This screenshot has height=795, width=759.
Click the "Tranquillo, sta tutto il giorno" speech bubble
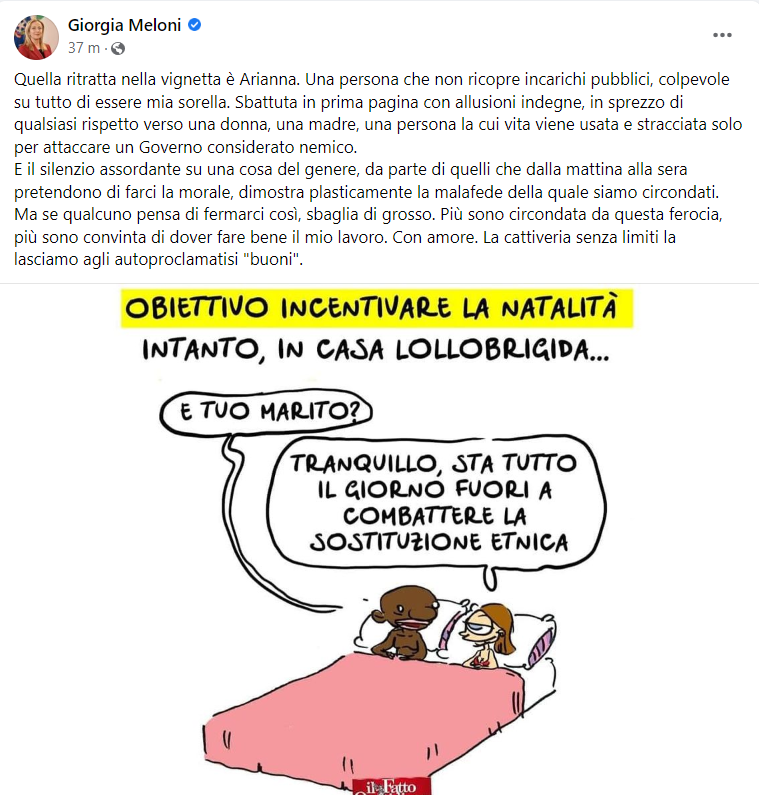click(x=437, y=502)
